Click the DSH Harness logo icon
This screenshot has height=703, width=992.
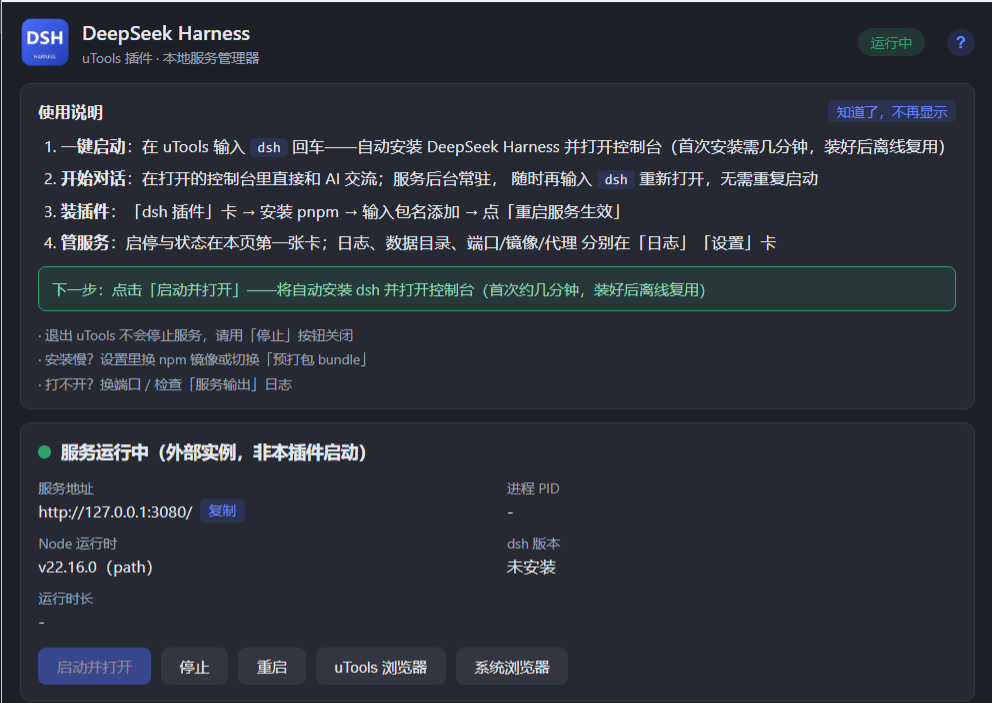[45, 42]
